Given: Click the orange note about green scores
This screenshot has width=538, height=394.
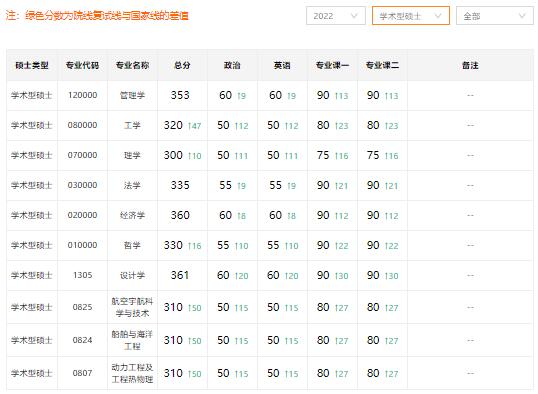Looking at the screenshot, I should 97,15.
